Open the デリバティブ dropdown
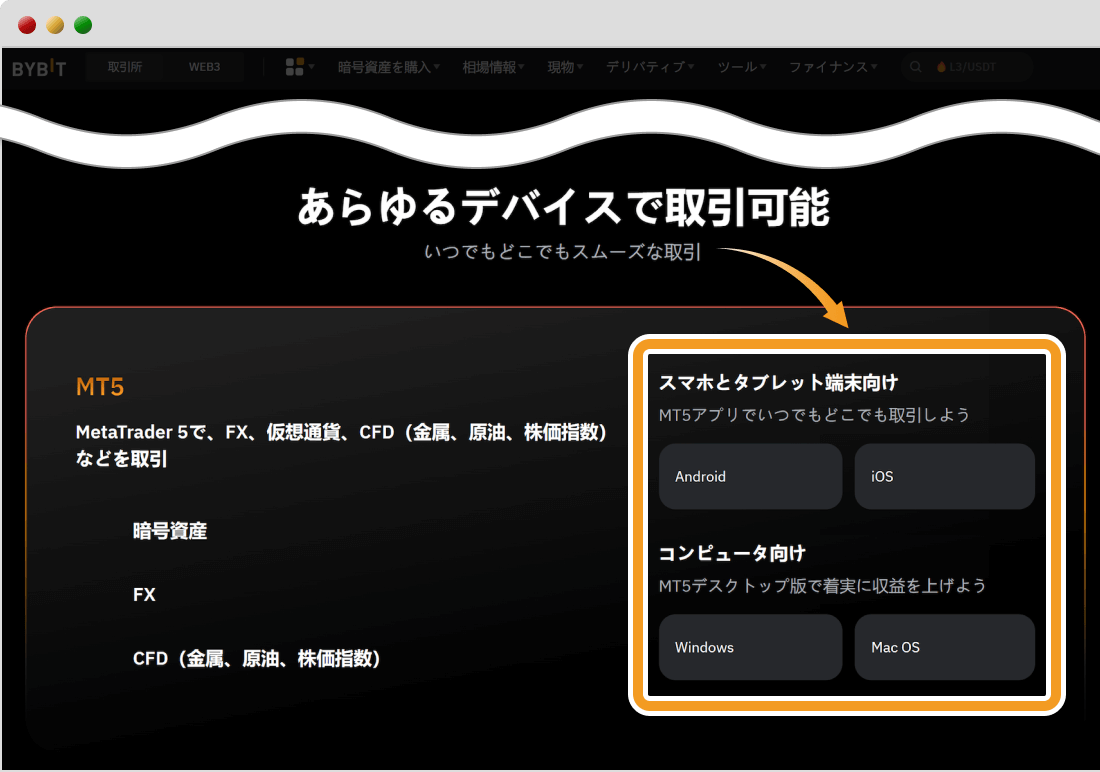Viewport: 1100px width, 772px height. pos(650,67)
